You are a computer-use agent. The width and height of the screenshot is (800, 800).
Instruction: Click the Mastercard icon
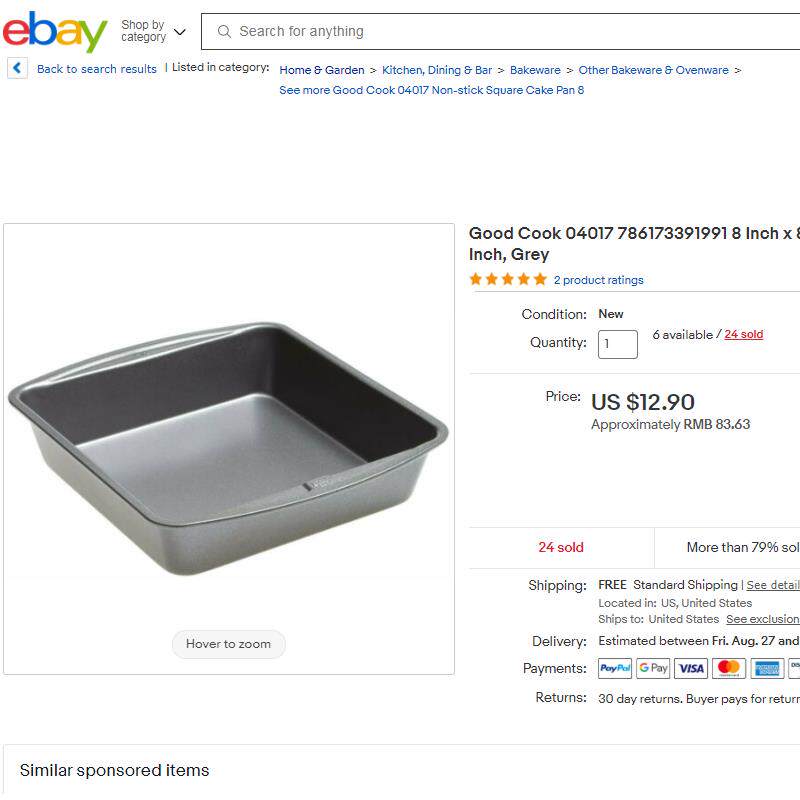pyautogui.click(x=729, y=668)
